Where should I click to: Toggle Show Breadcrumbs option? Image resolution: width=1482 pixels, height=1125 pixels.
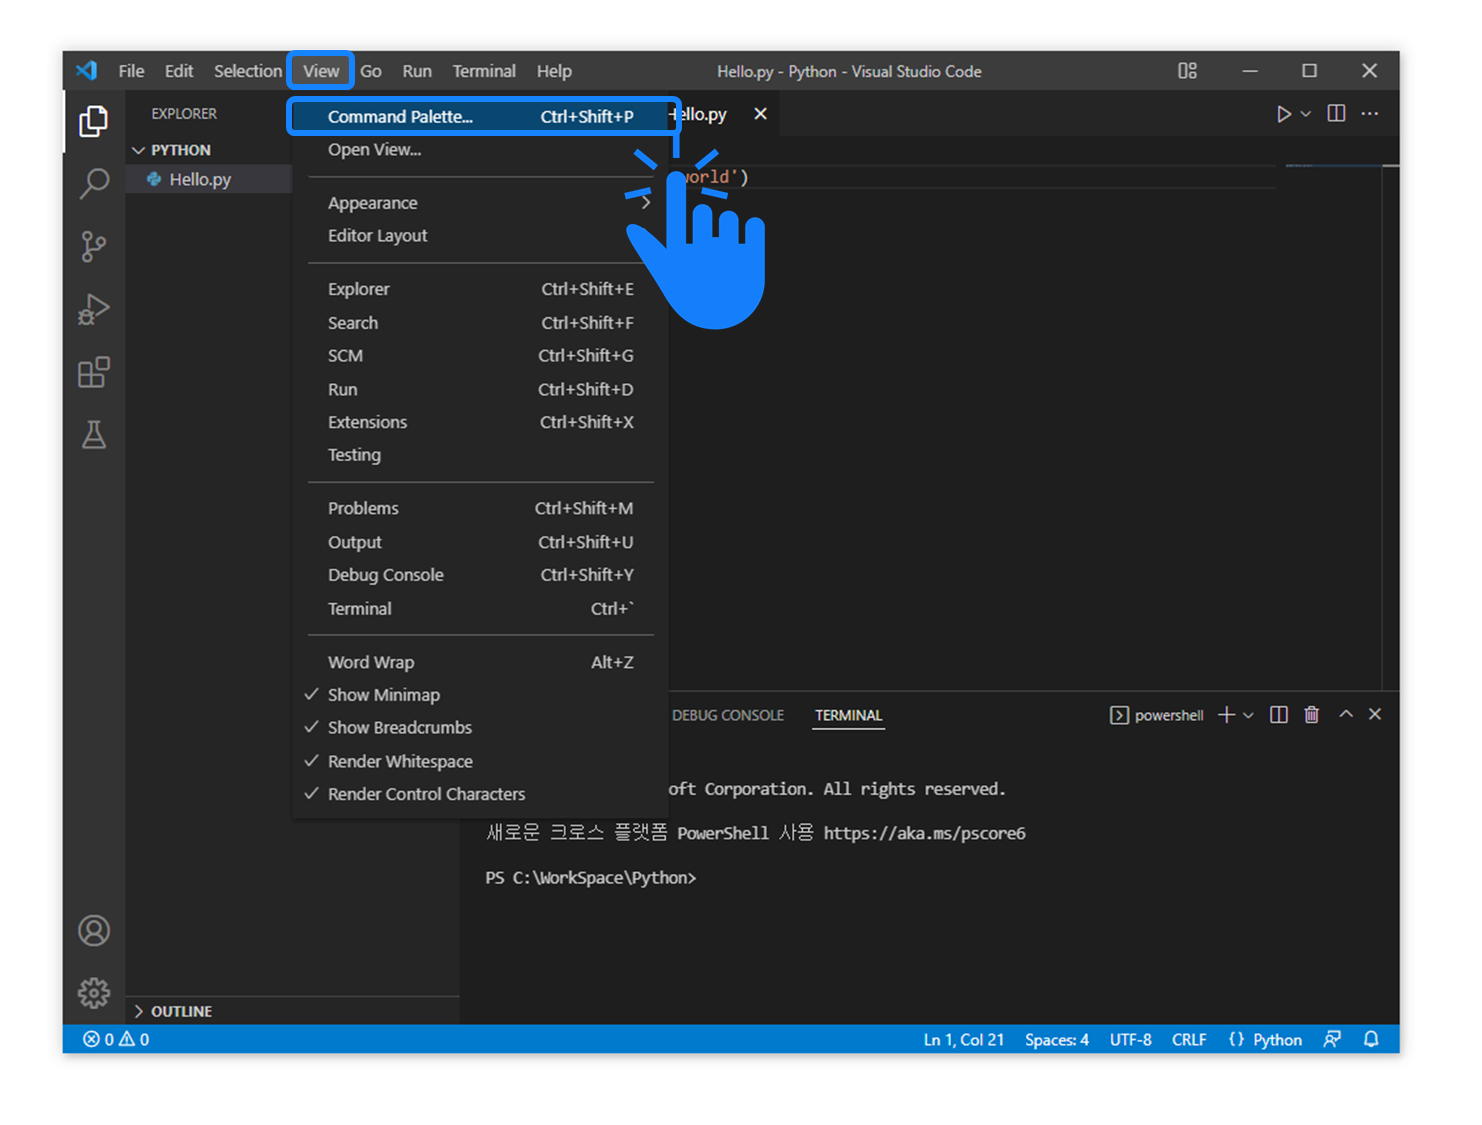tap(480, 728)
